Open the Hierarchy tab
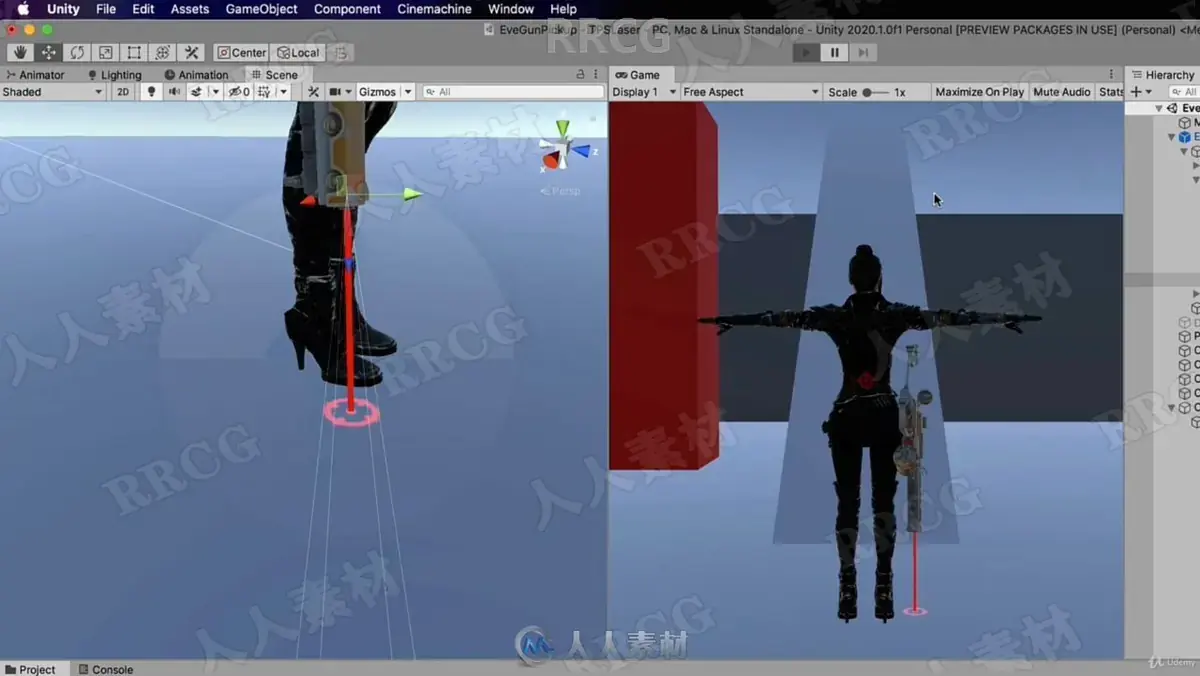The image size is (1200, 676). coord(1163,74)
